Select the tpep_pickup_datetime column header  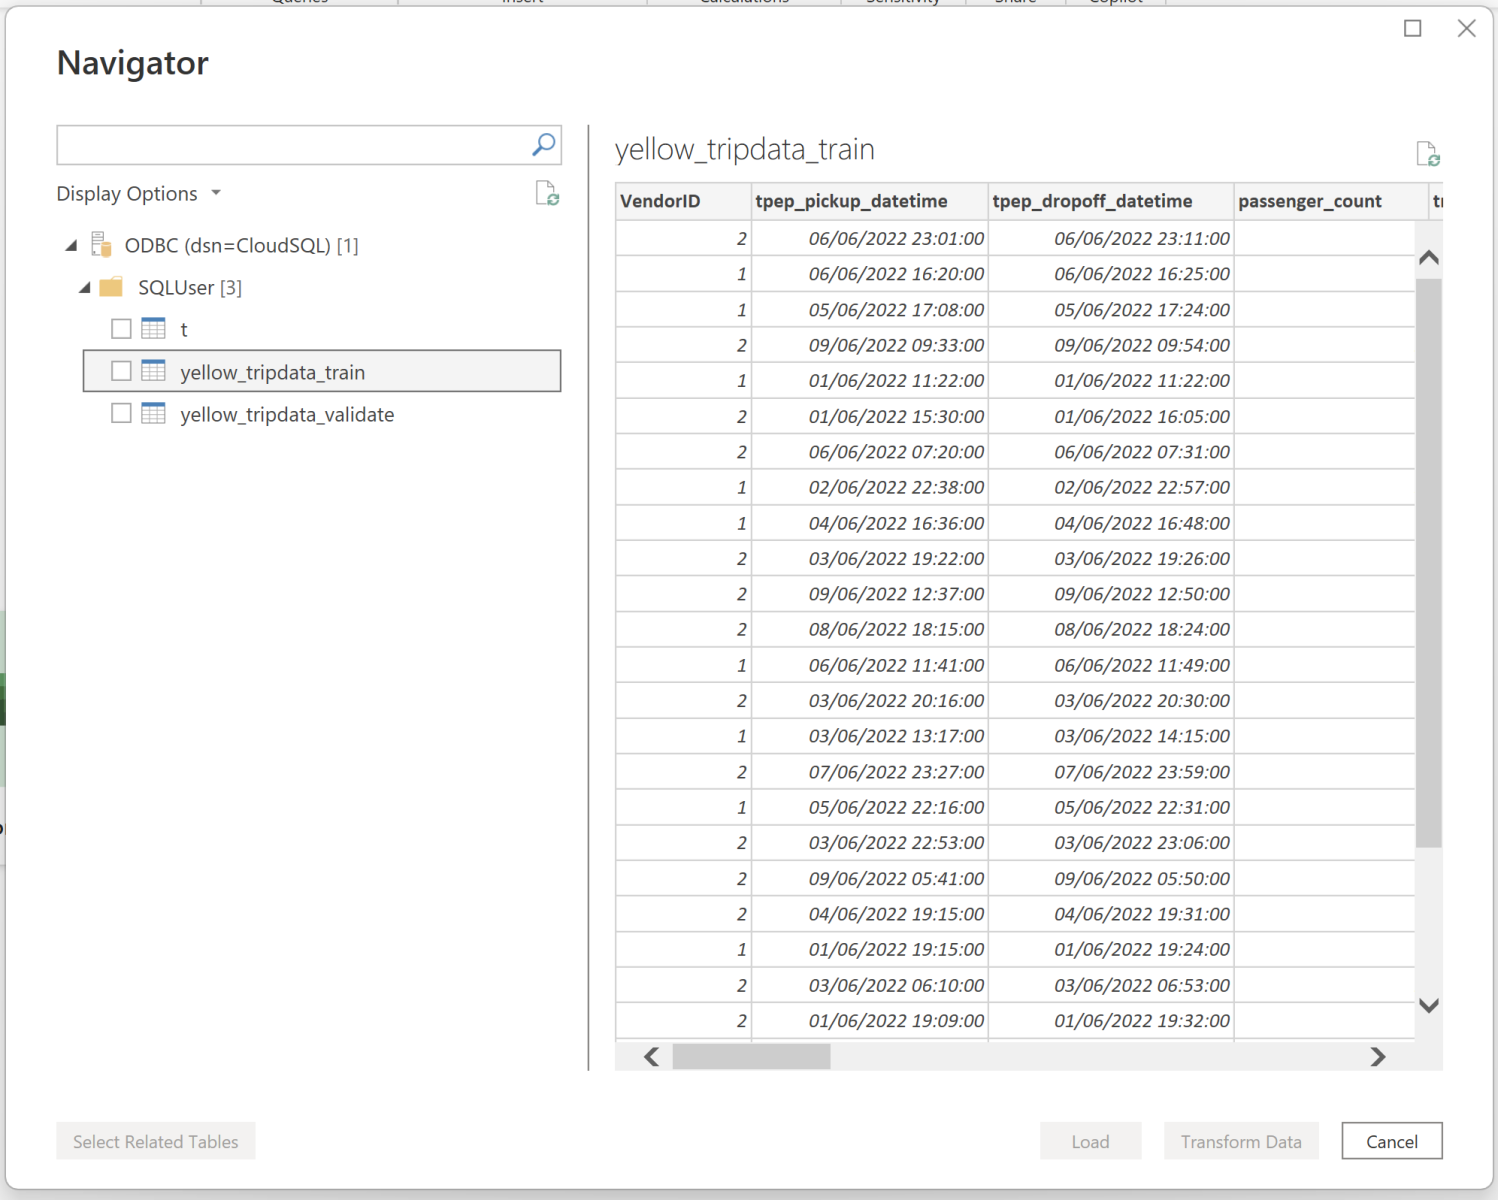point(851,201)
